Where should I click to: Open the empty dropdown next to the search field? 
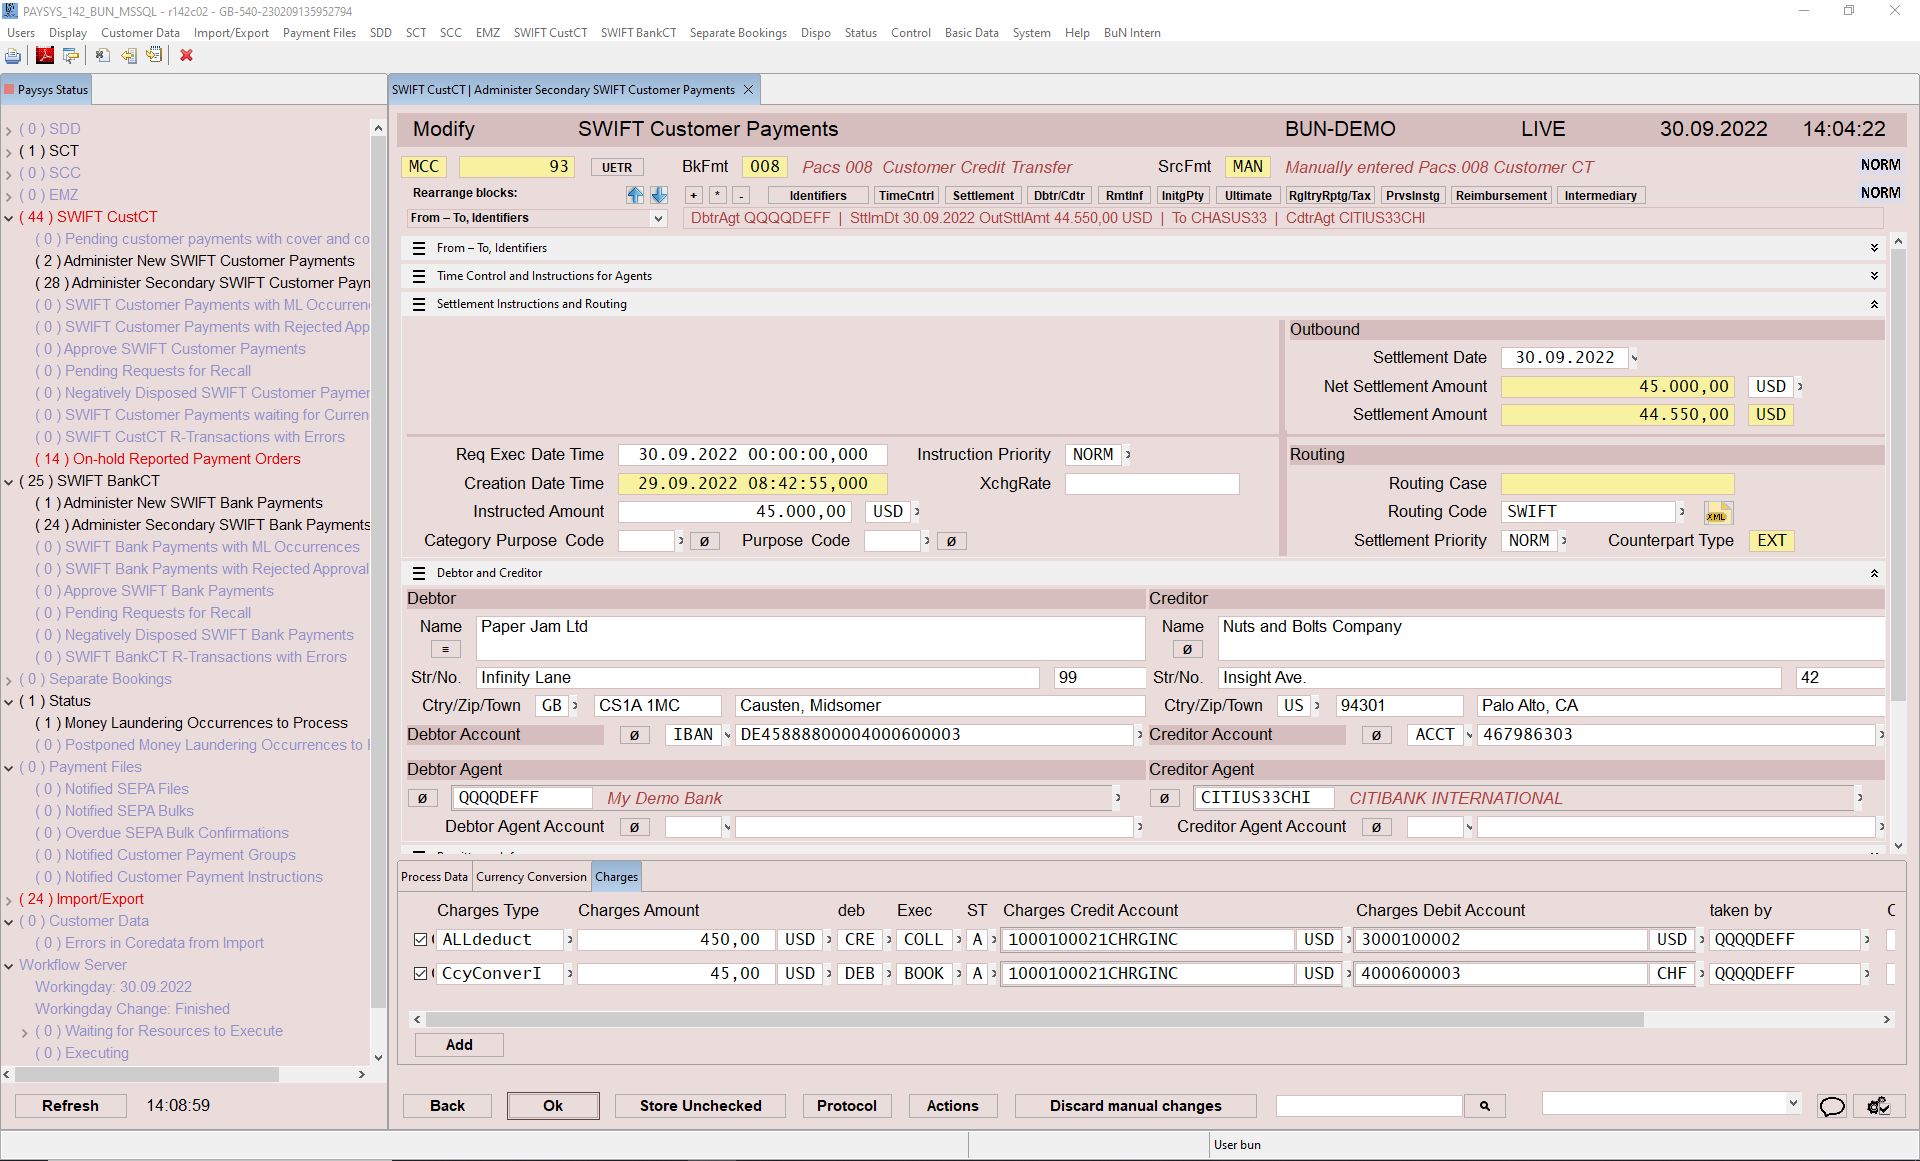point(1792,1104)
